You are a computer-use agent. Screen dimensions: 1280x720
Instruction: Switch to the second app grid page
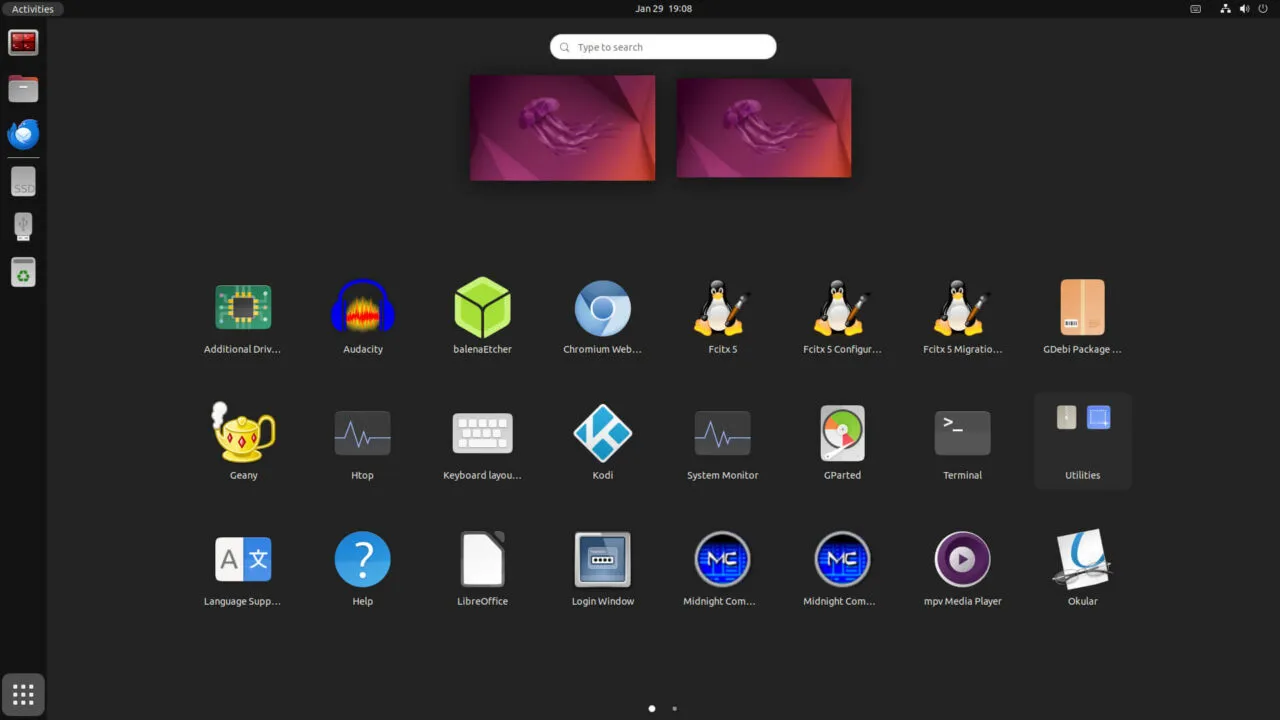tap(674, 708)
